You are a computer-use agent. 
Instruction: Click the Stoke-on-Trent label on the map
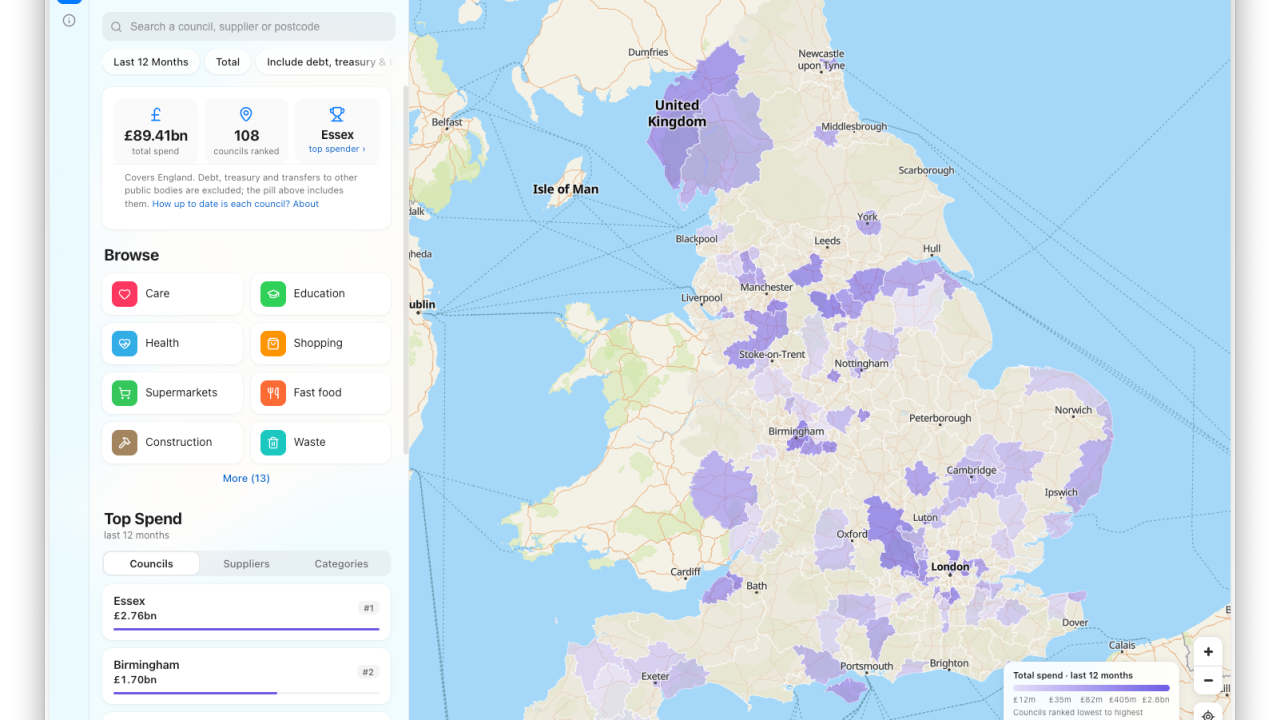(772, 355)
